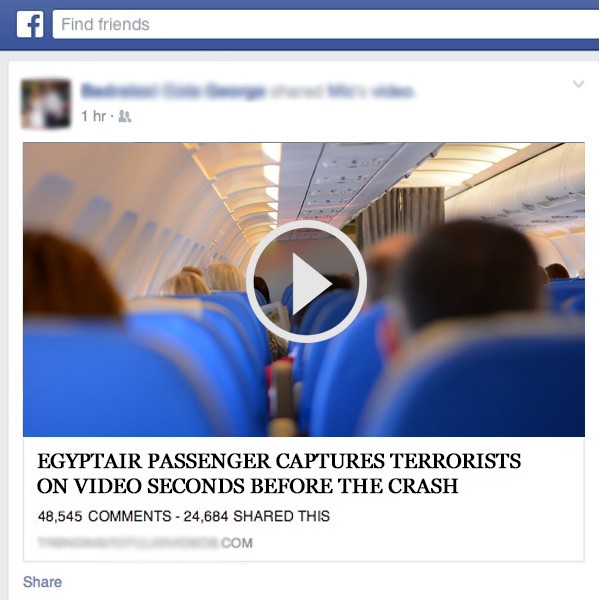Click the headline line ON VIDEO SECONDS BEFORE THE CRASH
599x600 pixels.
click(x=247, y=486)
